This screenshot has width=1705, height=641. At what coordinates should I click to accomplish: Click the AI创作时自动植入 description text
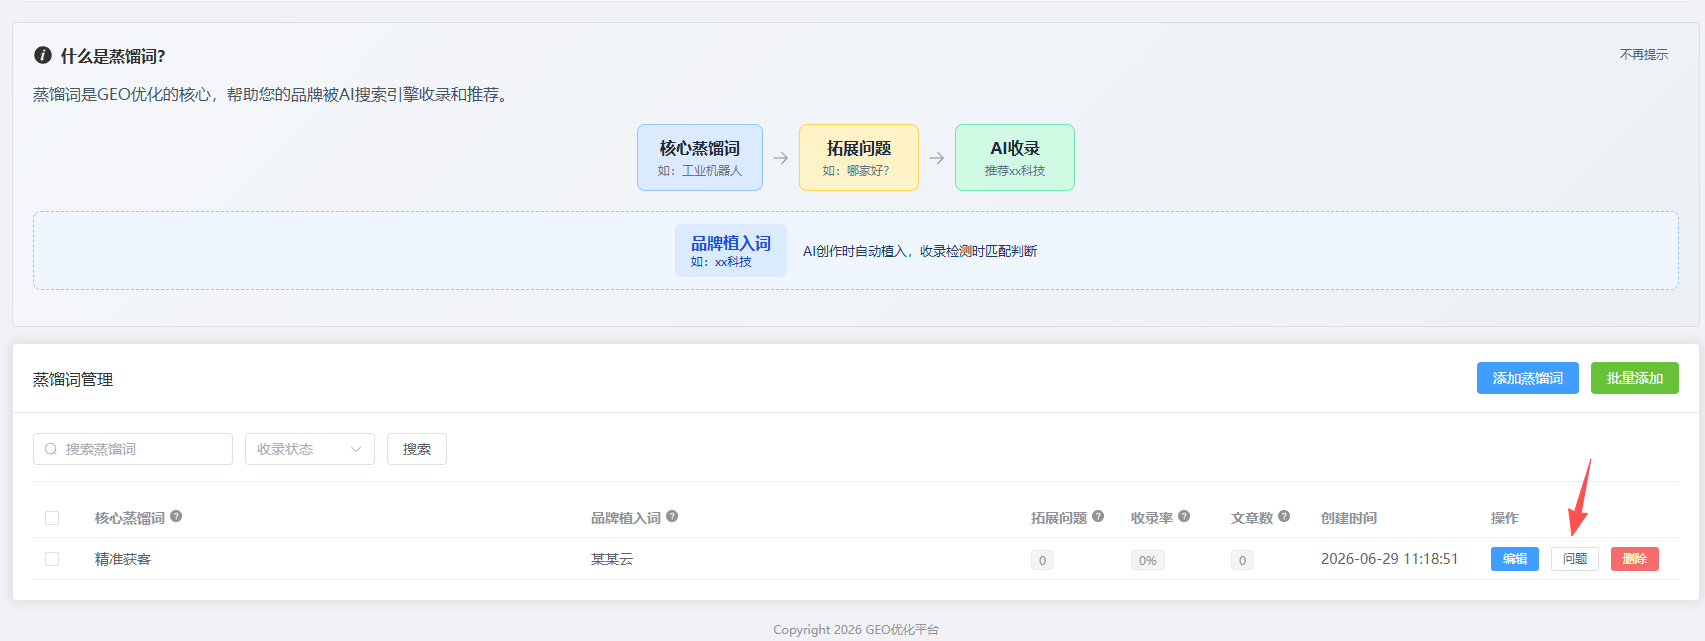(920, 251)
